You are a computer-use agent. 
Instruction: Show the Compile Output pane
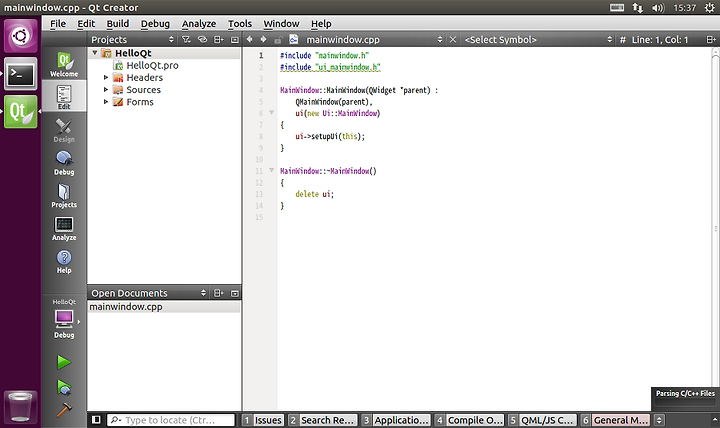469,420
